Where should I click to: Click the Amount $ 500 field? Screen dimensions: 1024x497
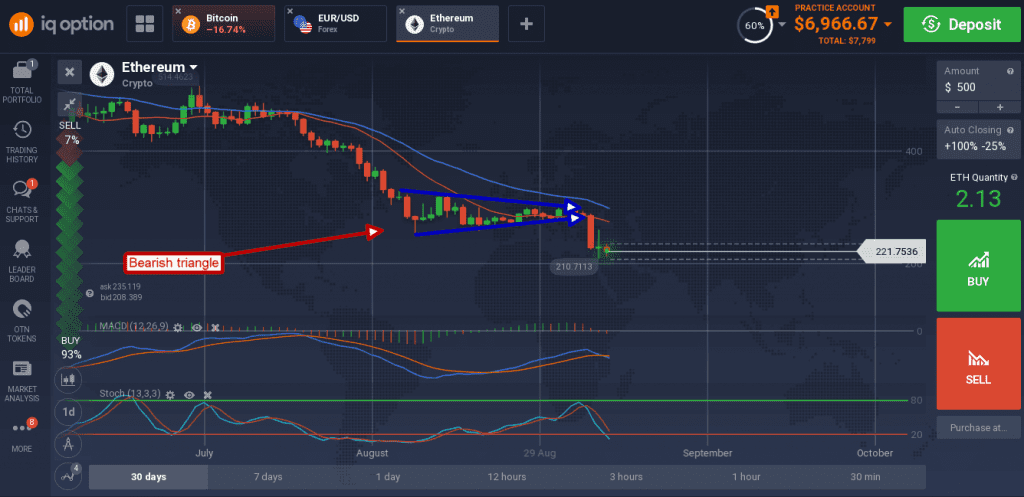pyautogui.click(x=978, y=80)
